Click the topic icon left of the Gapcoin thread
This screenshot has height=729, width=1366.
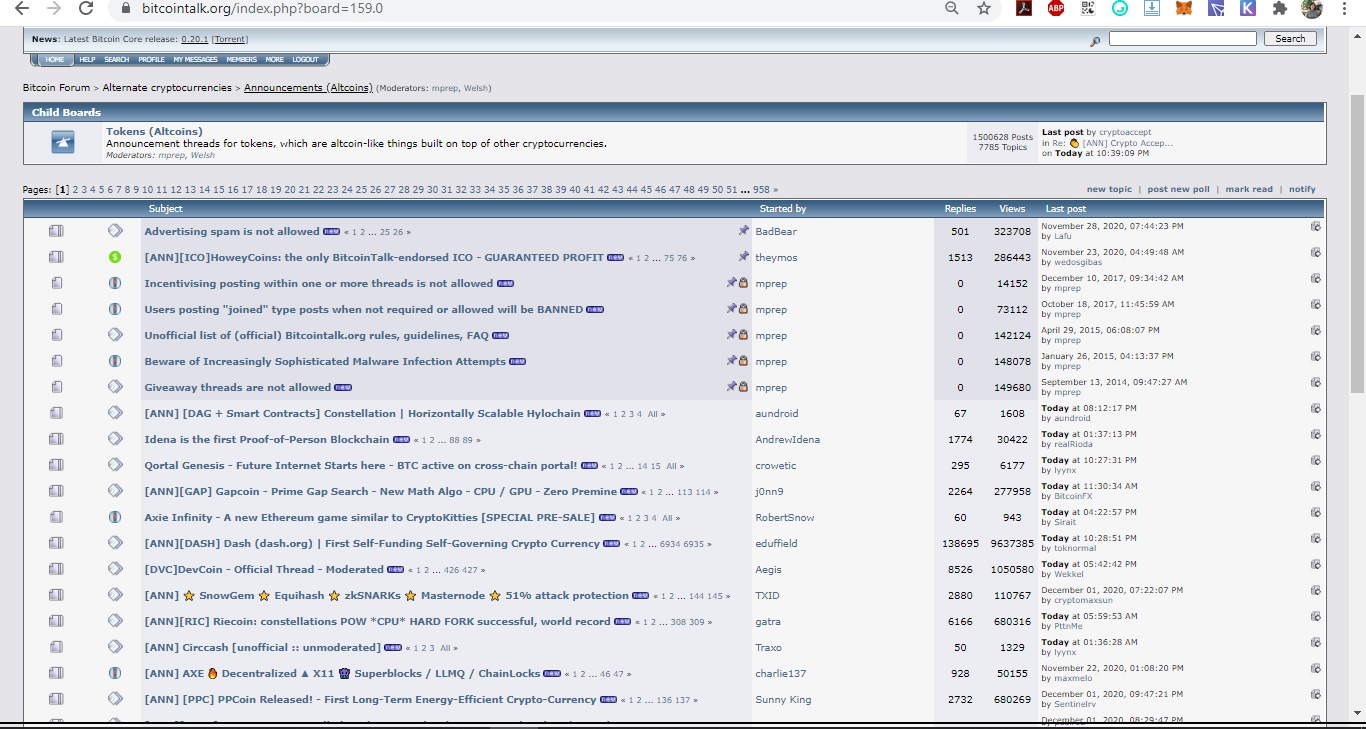coord(115,491)
